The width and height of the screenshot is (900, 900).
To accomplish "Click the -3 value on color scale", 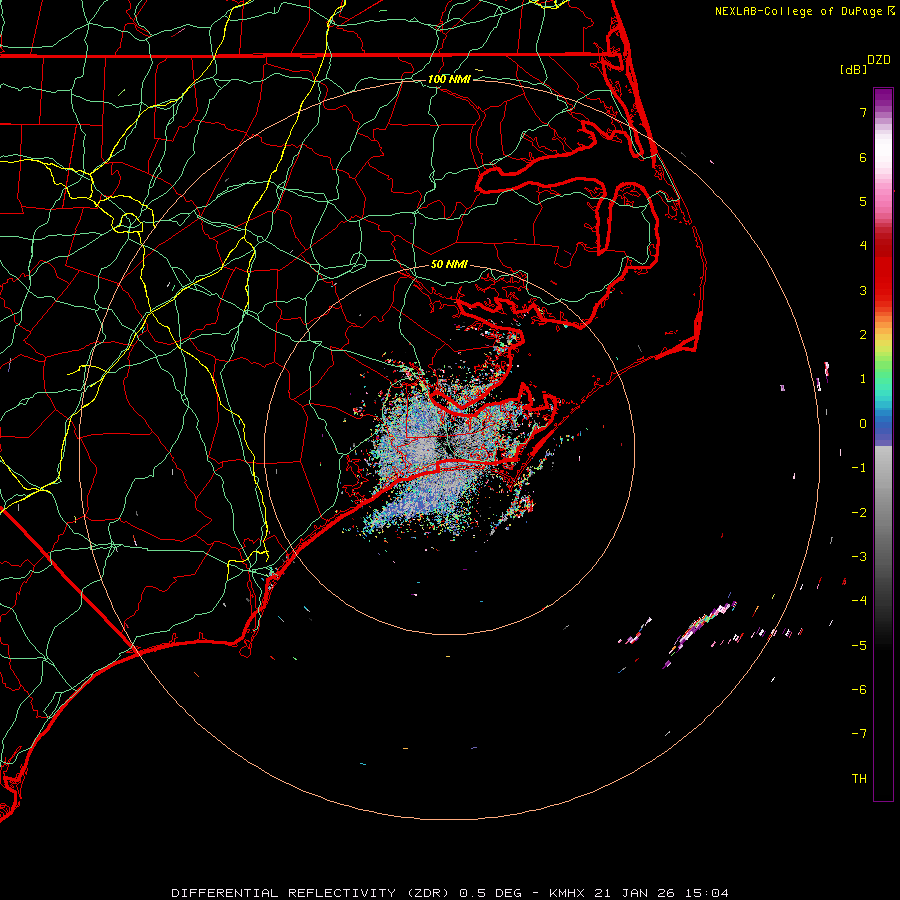I will tap(859, 557).
